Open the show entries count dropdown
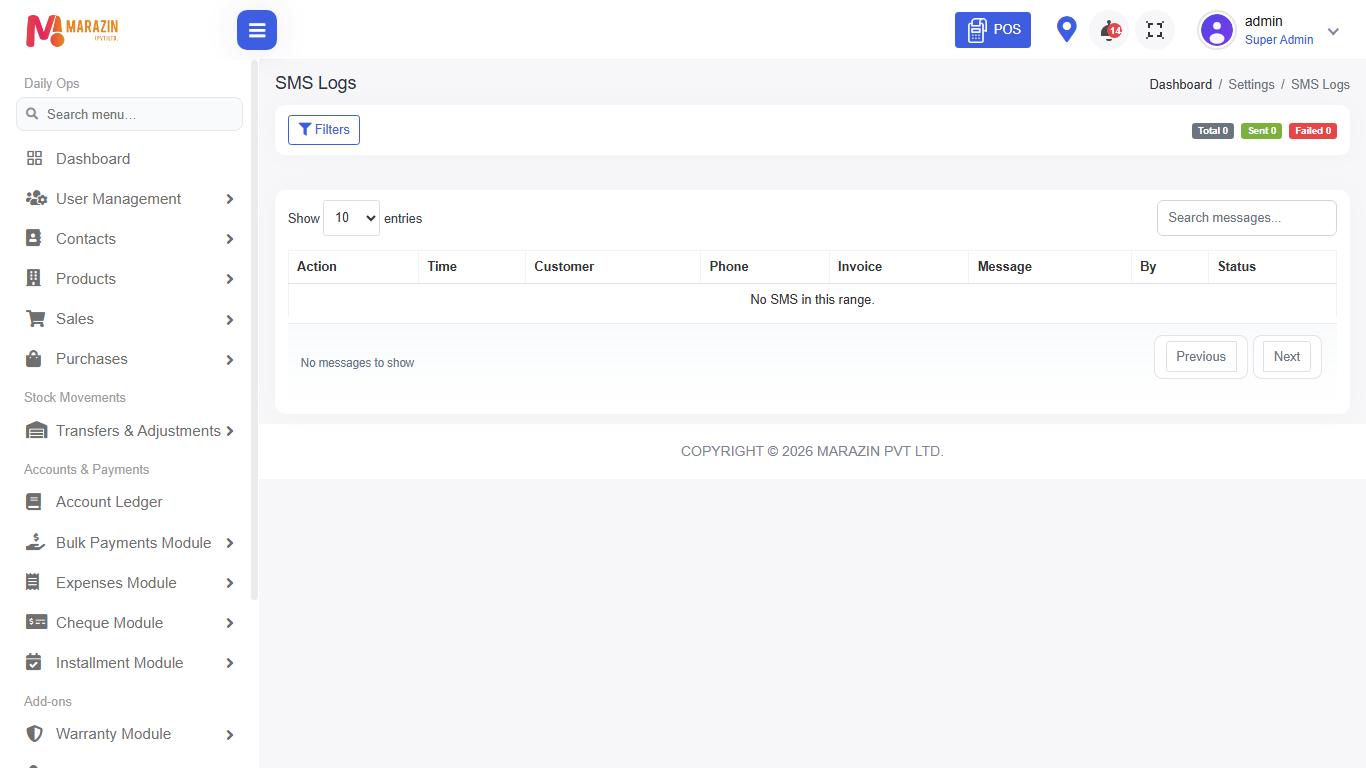 [x=351, y=218]
